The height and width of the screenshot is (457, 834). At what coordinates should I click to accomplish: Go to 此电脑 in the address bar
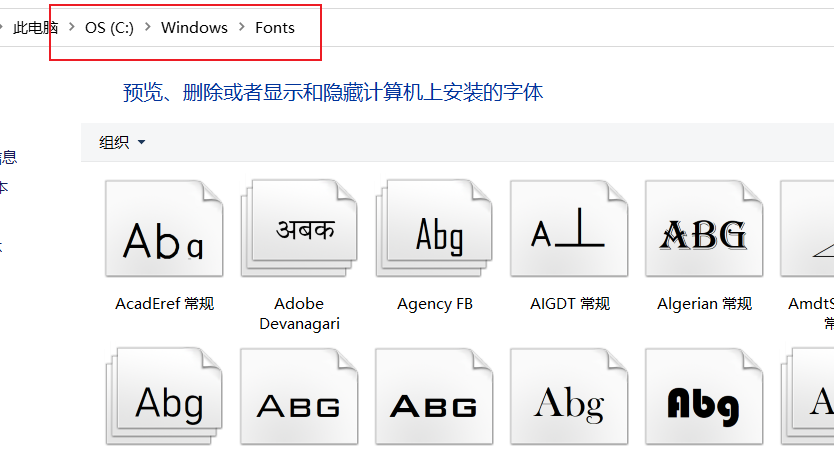pos(36,27)
